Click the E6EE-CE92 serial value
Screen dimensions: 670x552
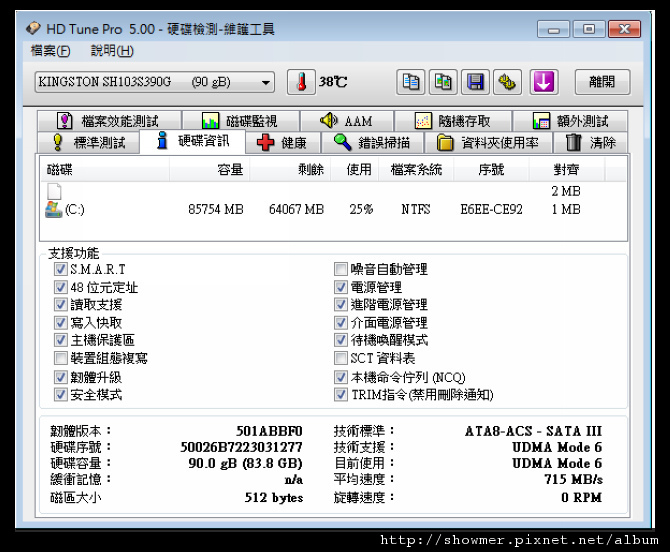[491, 209]
